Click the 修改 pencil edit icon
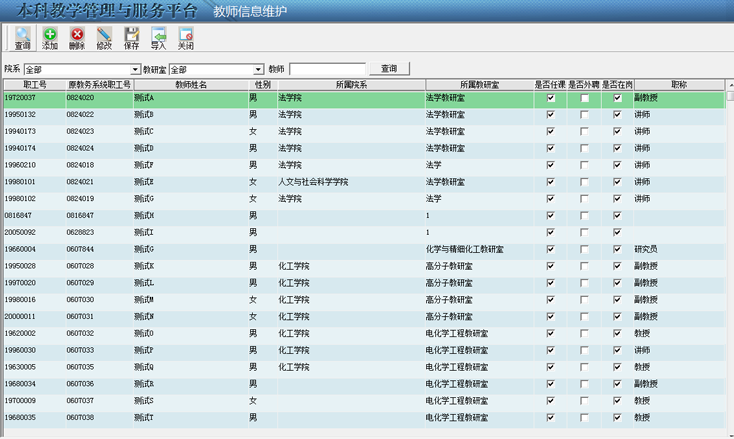734x439 pixels. [x=104, y=38]
